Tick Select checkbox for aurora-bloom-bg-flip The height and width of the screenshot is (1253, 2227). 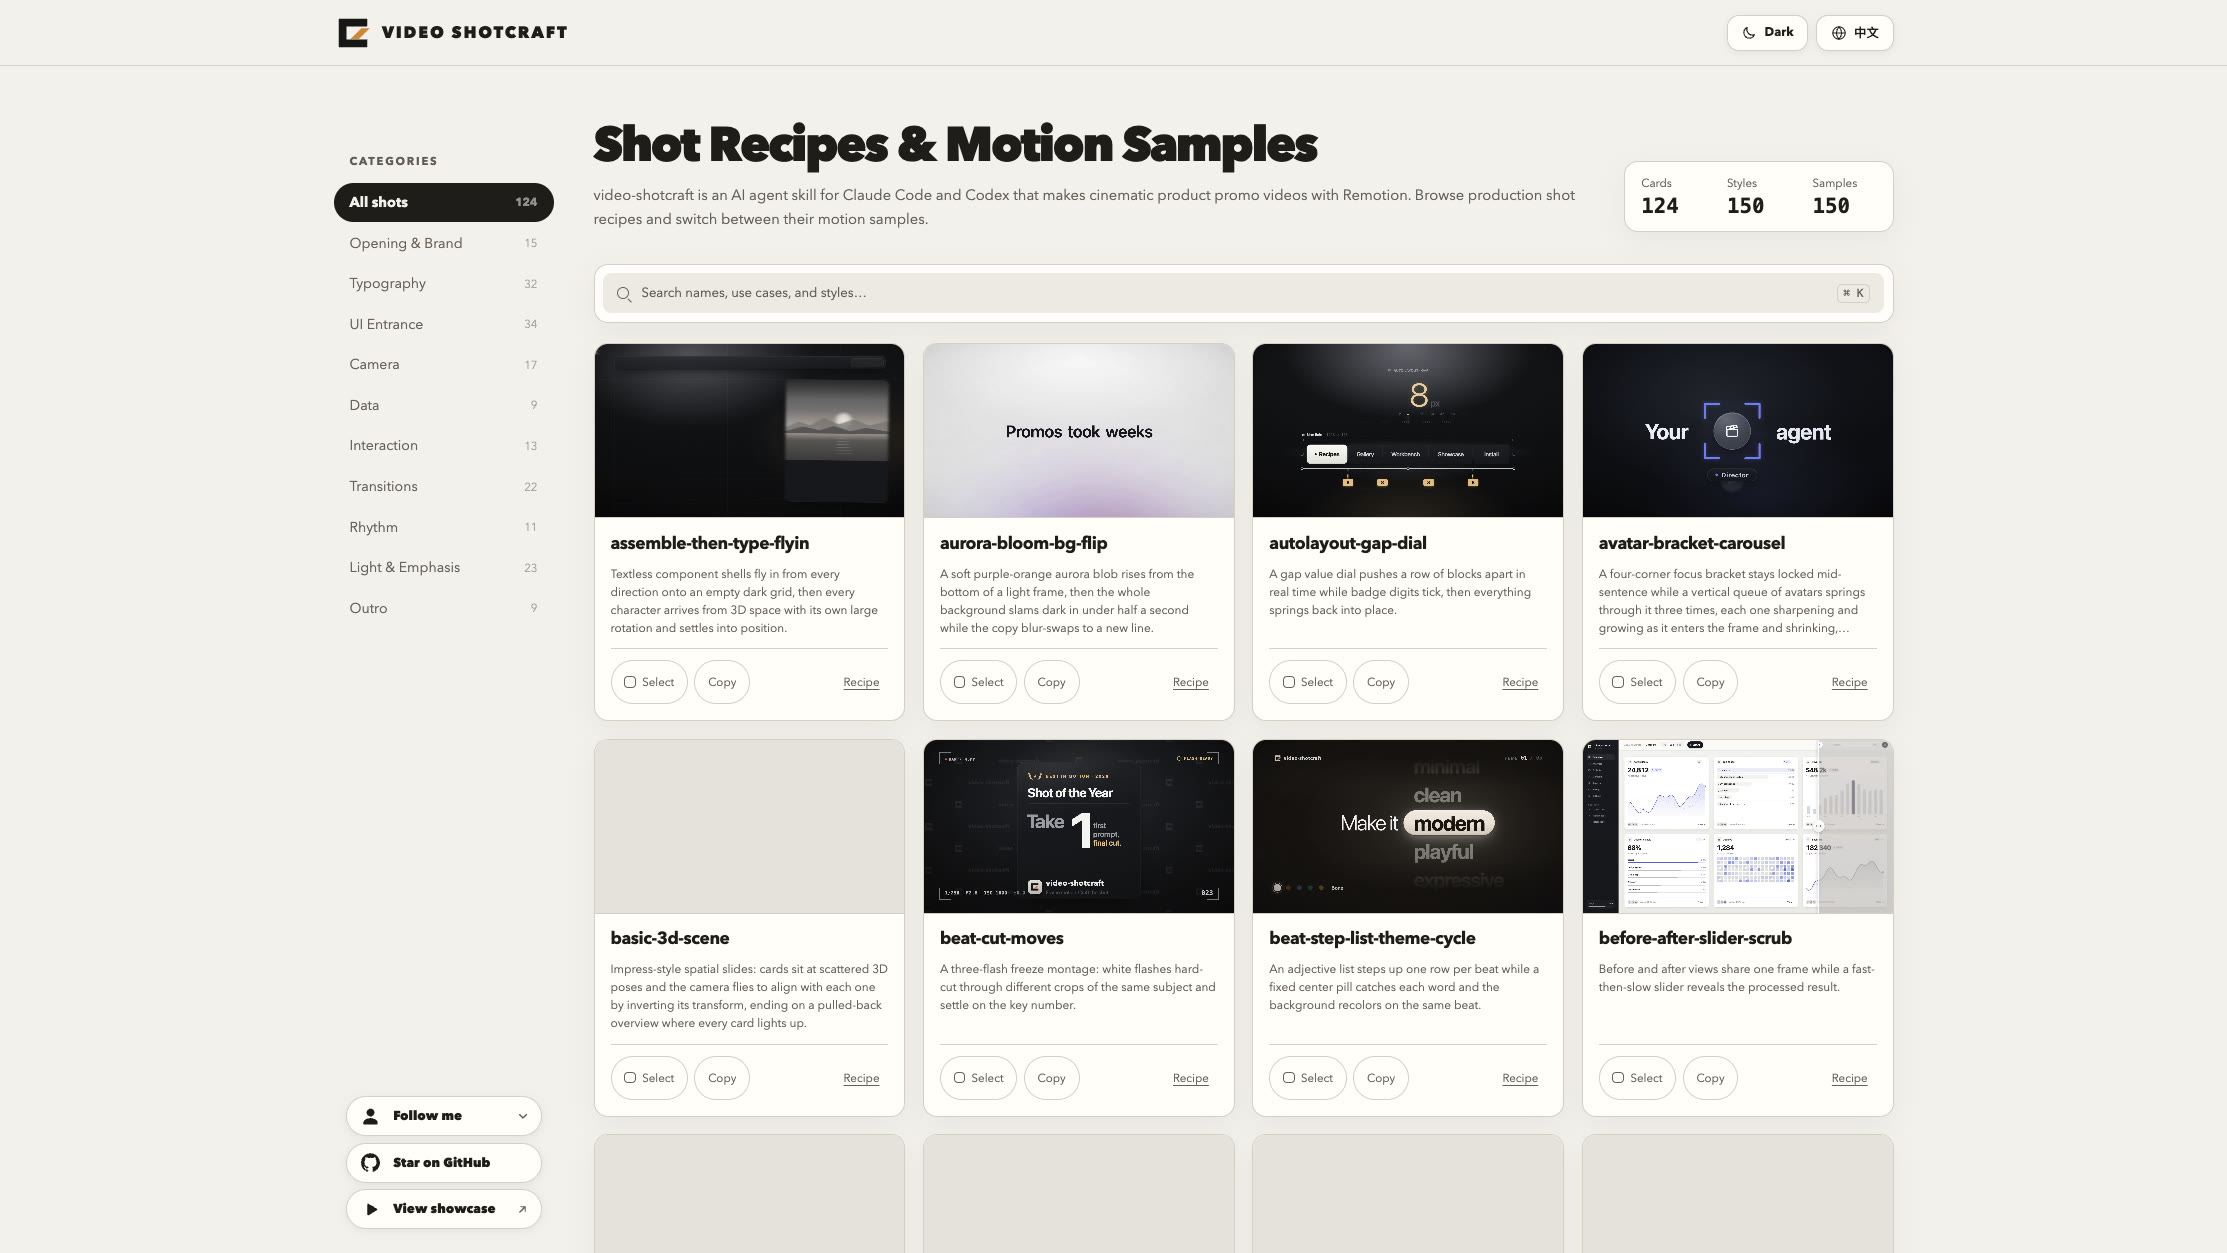tap(959, 682)
